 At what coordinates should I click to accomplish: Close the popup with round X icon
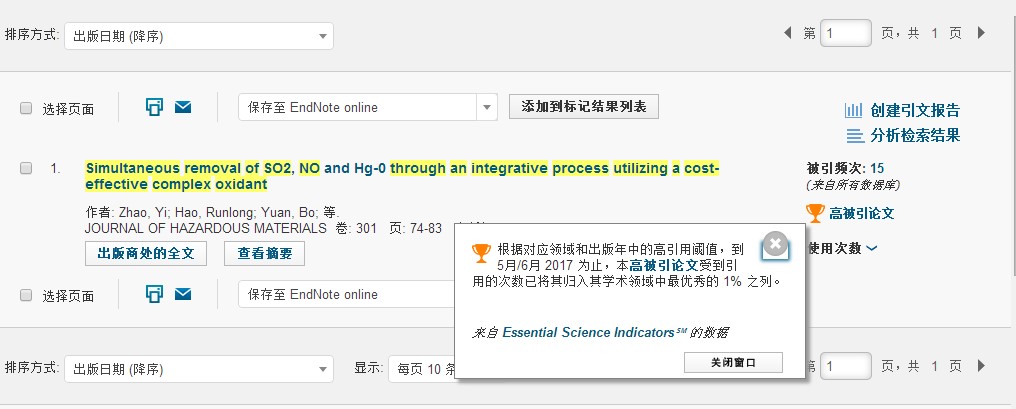(x=775, y=244)
